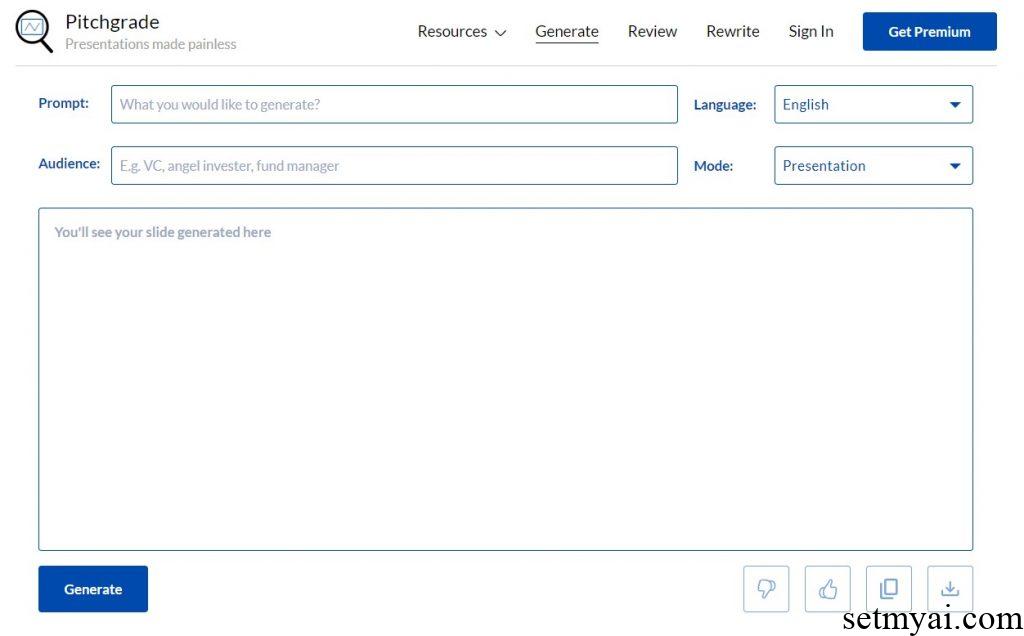Click inside the Audience input field
Screen dimensions: 1024x636
point(393,165)
